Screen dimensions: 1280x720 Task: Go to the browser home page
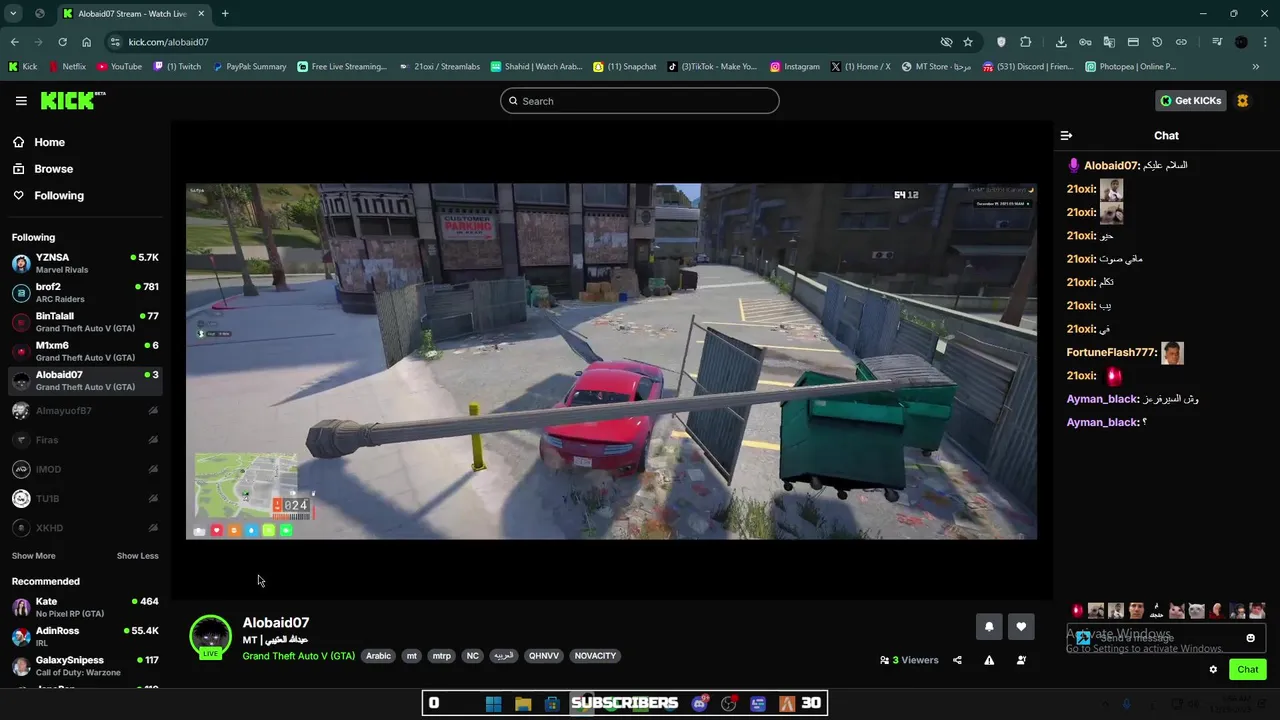coord(86,42)
